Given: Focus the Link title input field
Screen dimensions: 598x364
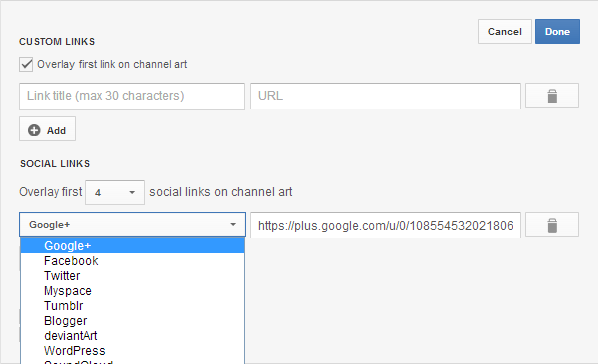Looking at the screenshot, I should [132, 96].
